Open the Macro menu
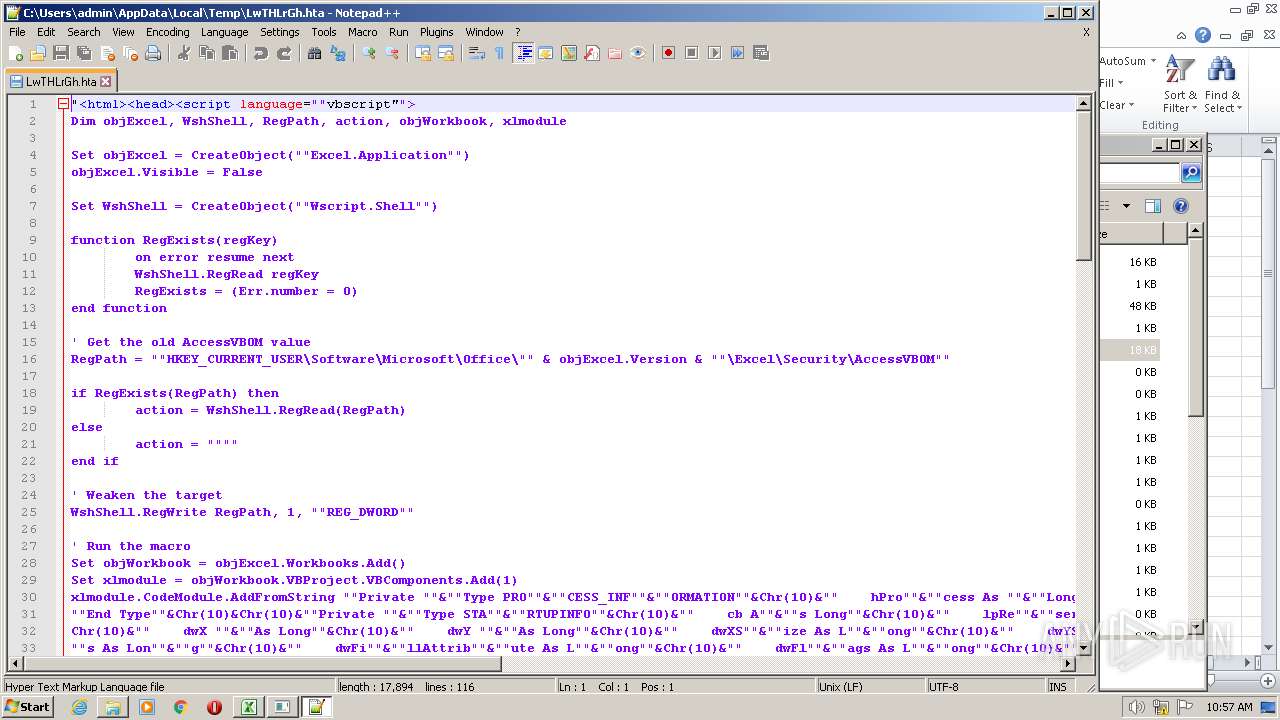The height and width of the screenshot is (720, 1280). click(x=362, y=32)
